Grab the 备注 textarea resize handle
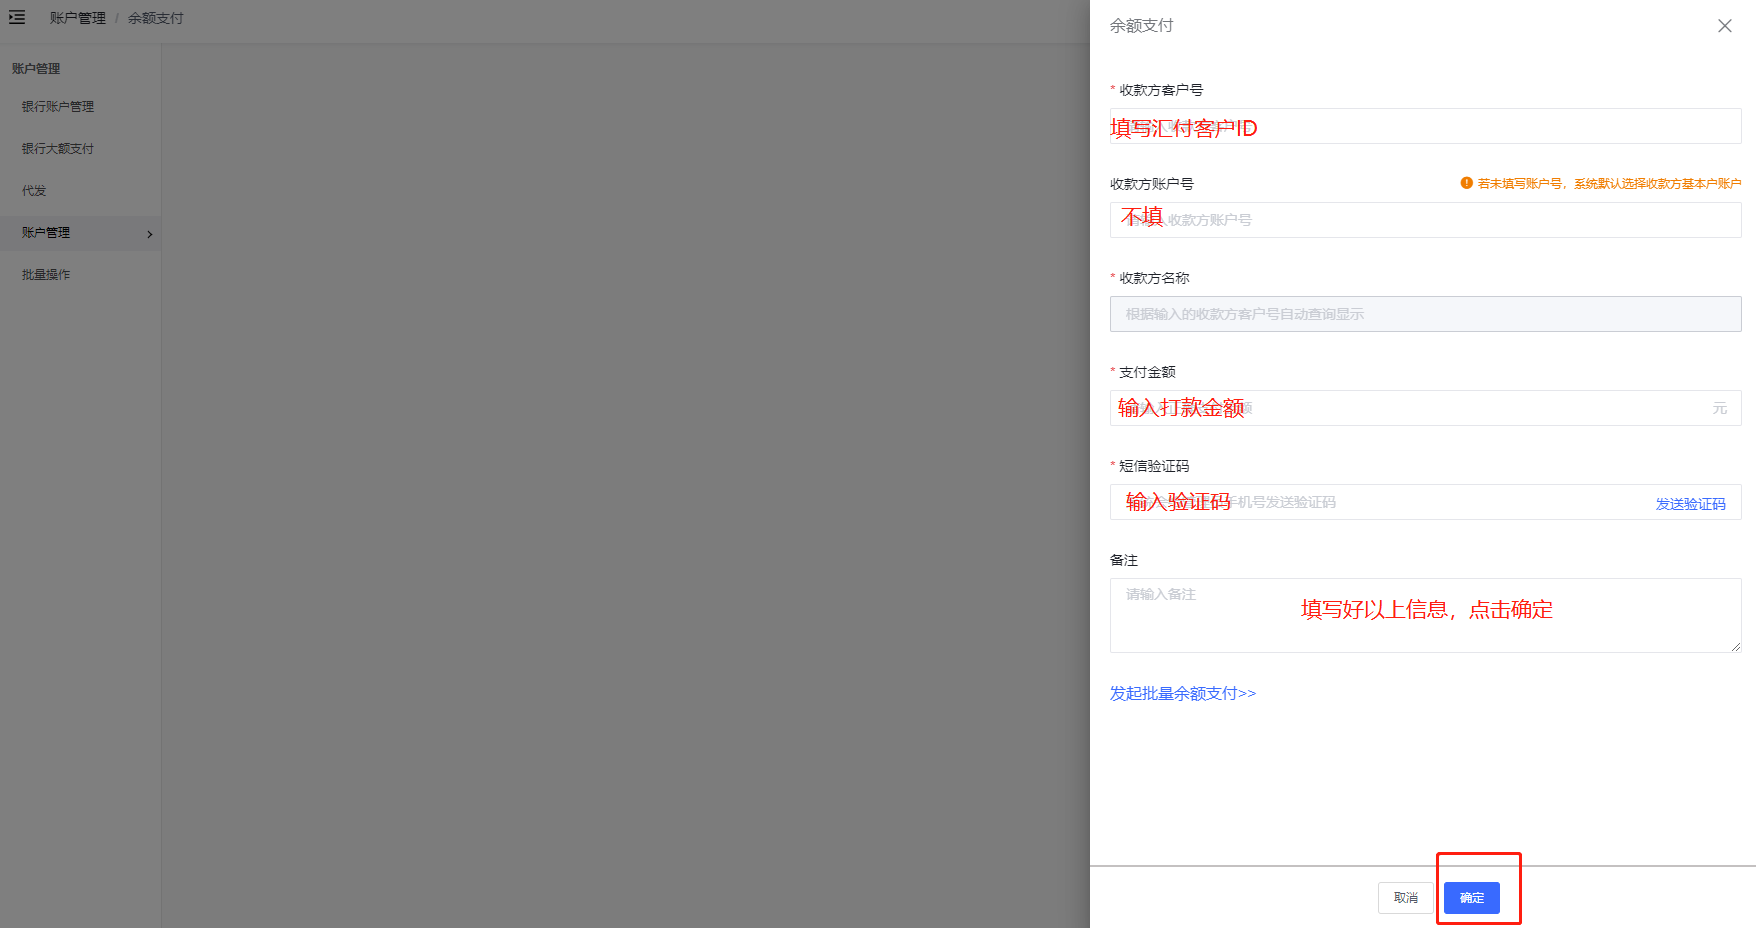The height and width of the screenshot is (928, 1756). coord(1735,646)
